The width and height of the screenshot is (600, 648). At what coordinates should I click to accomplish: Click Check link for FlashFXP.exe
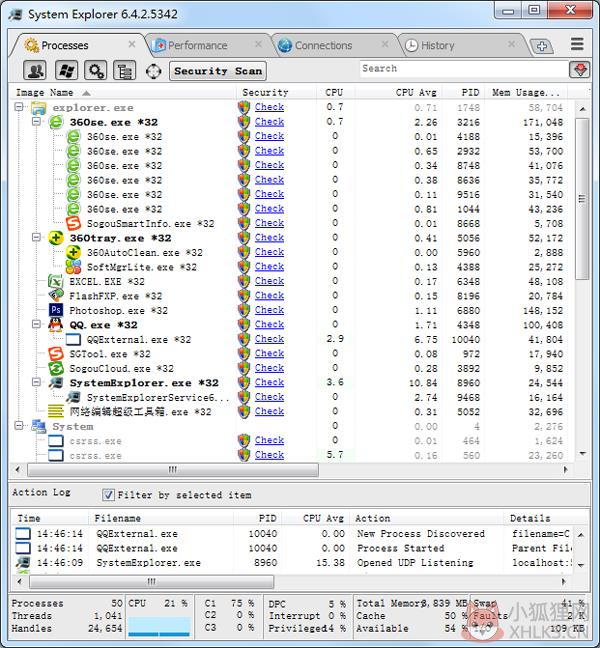click(x=269, y=295)
